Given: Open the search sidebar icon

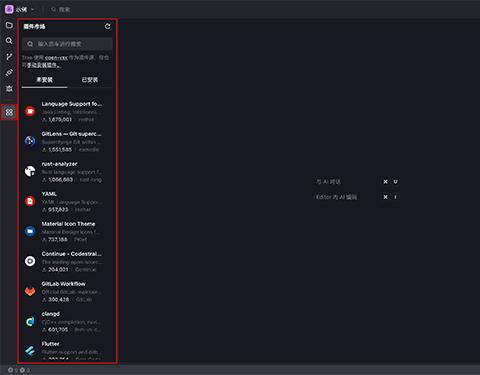Looking at the screenshot, I should [x=9, y=41].
